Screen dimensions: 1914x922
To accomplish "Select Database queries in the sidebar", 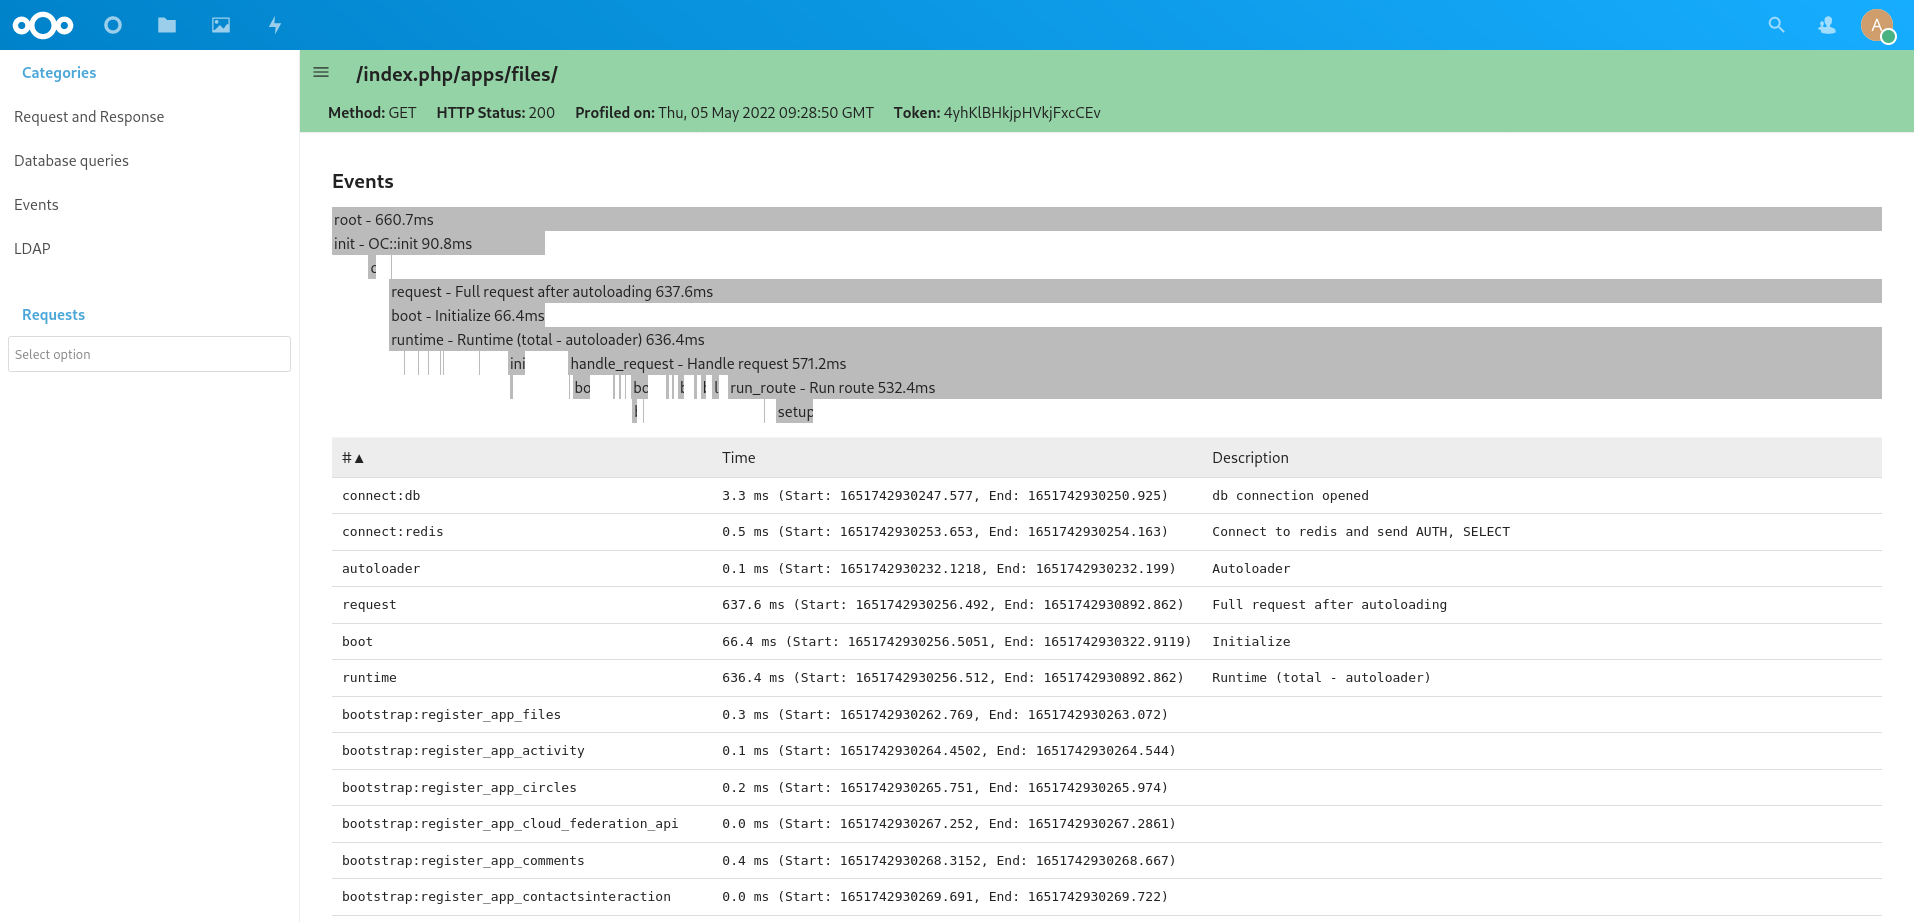I will pos(71,160).
